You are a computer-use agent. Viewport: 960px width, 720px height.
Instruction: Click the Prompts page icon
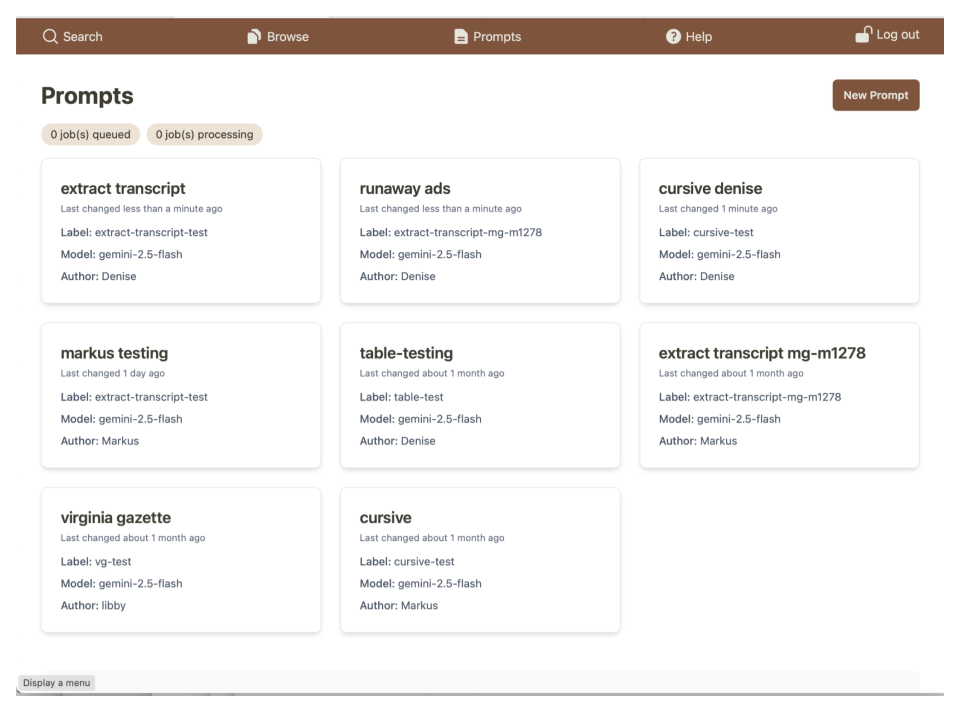[461, 36]
